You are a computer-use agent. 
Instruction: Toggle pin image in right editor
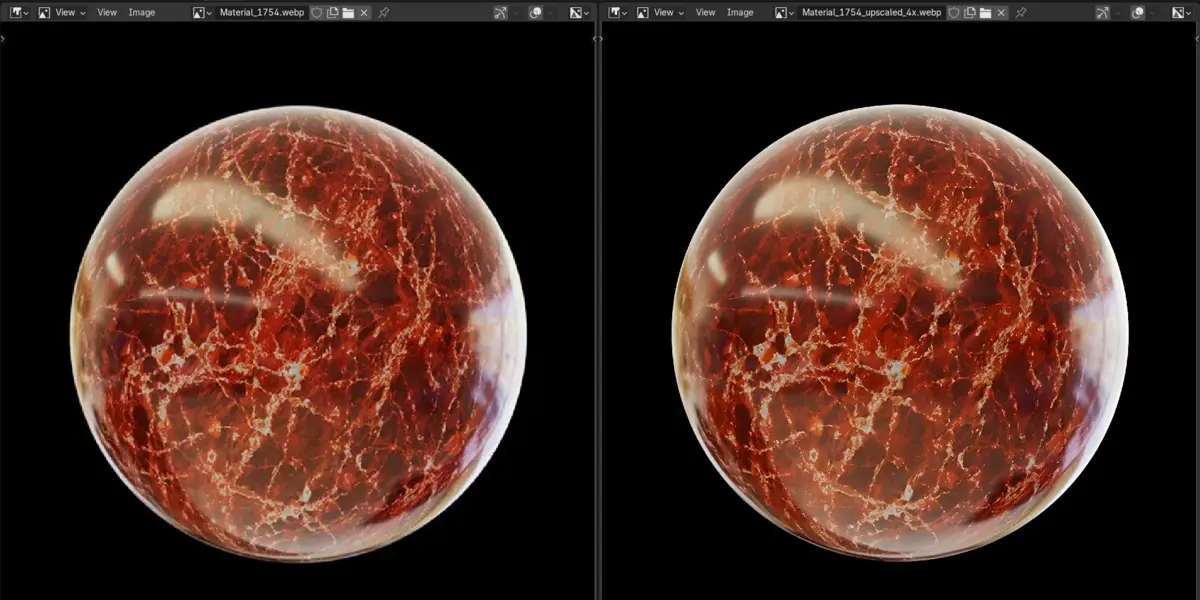pyautogui.click(x=1020, y=12)
